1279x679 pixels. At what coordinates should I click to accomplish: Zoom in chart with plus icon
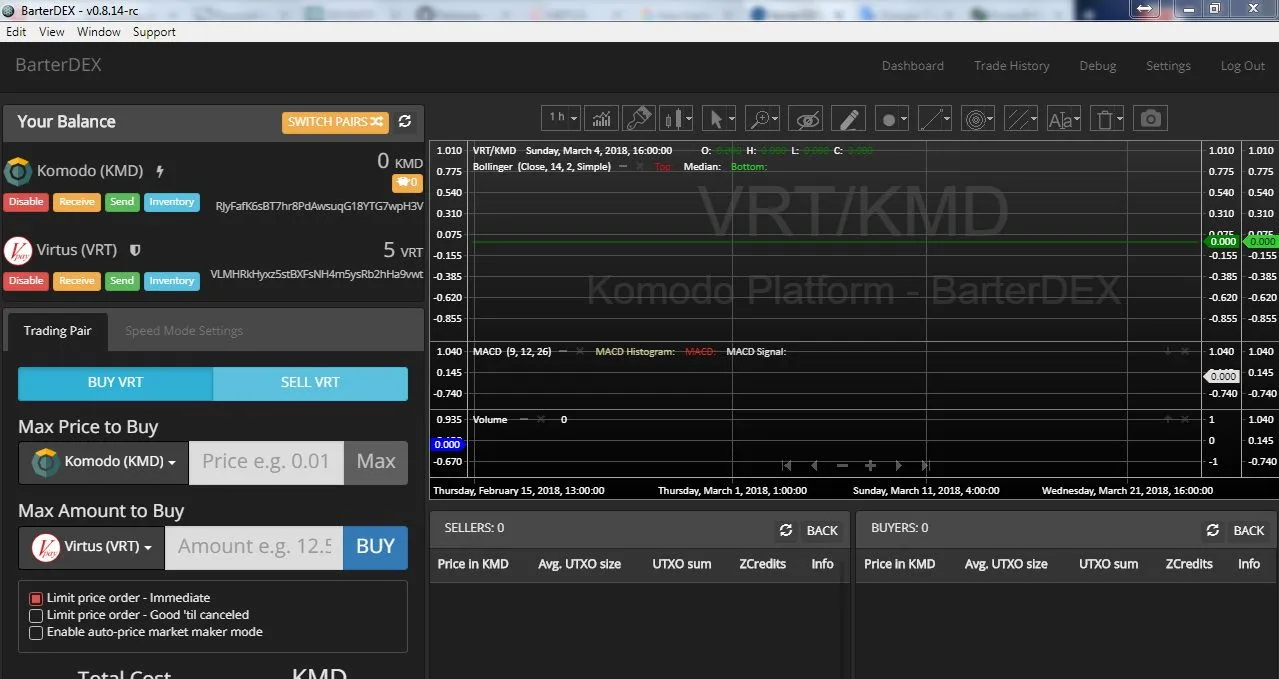870,465
